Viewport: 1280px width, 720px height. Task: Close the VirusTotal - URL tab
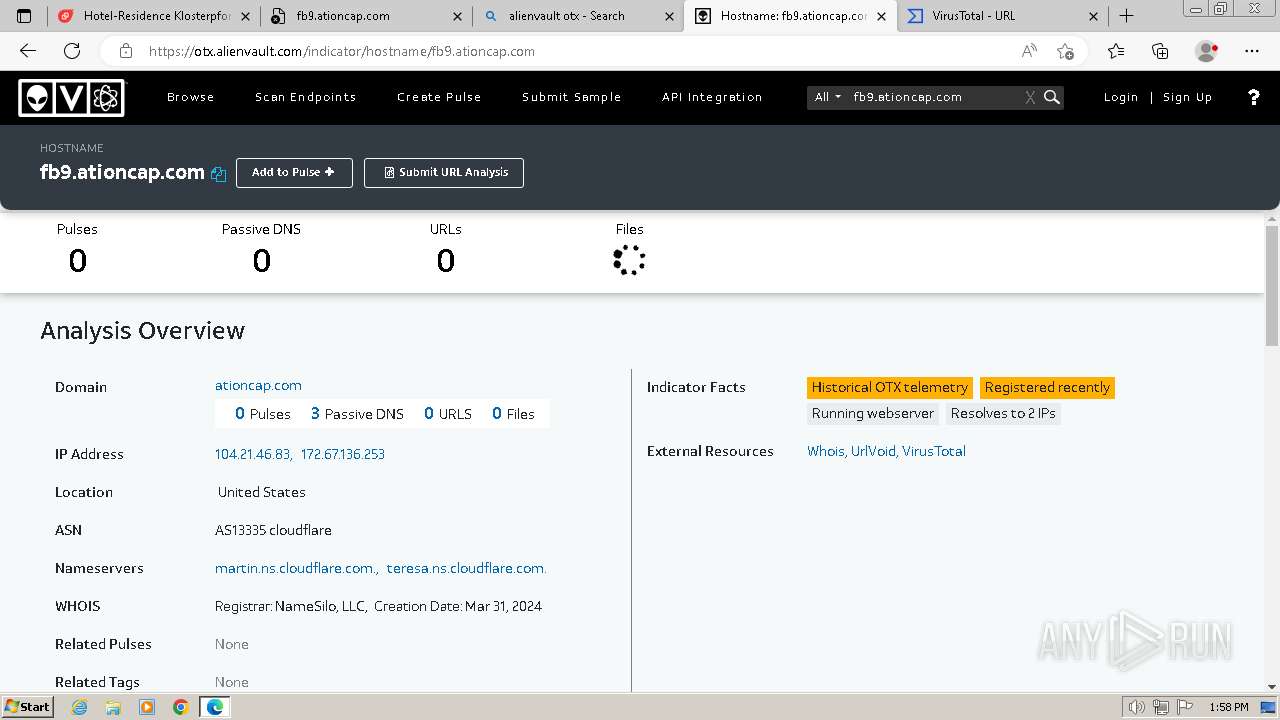(1093, 16)
